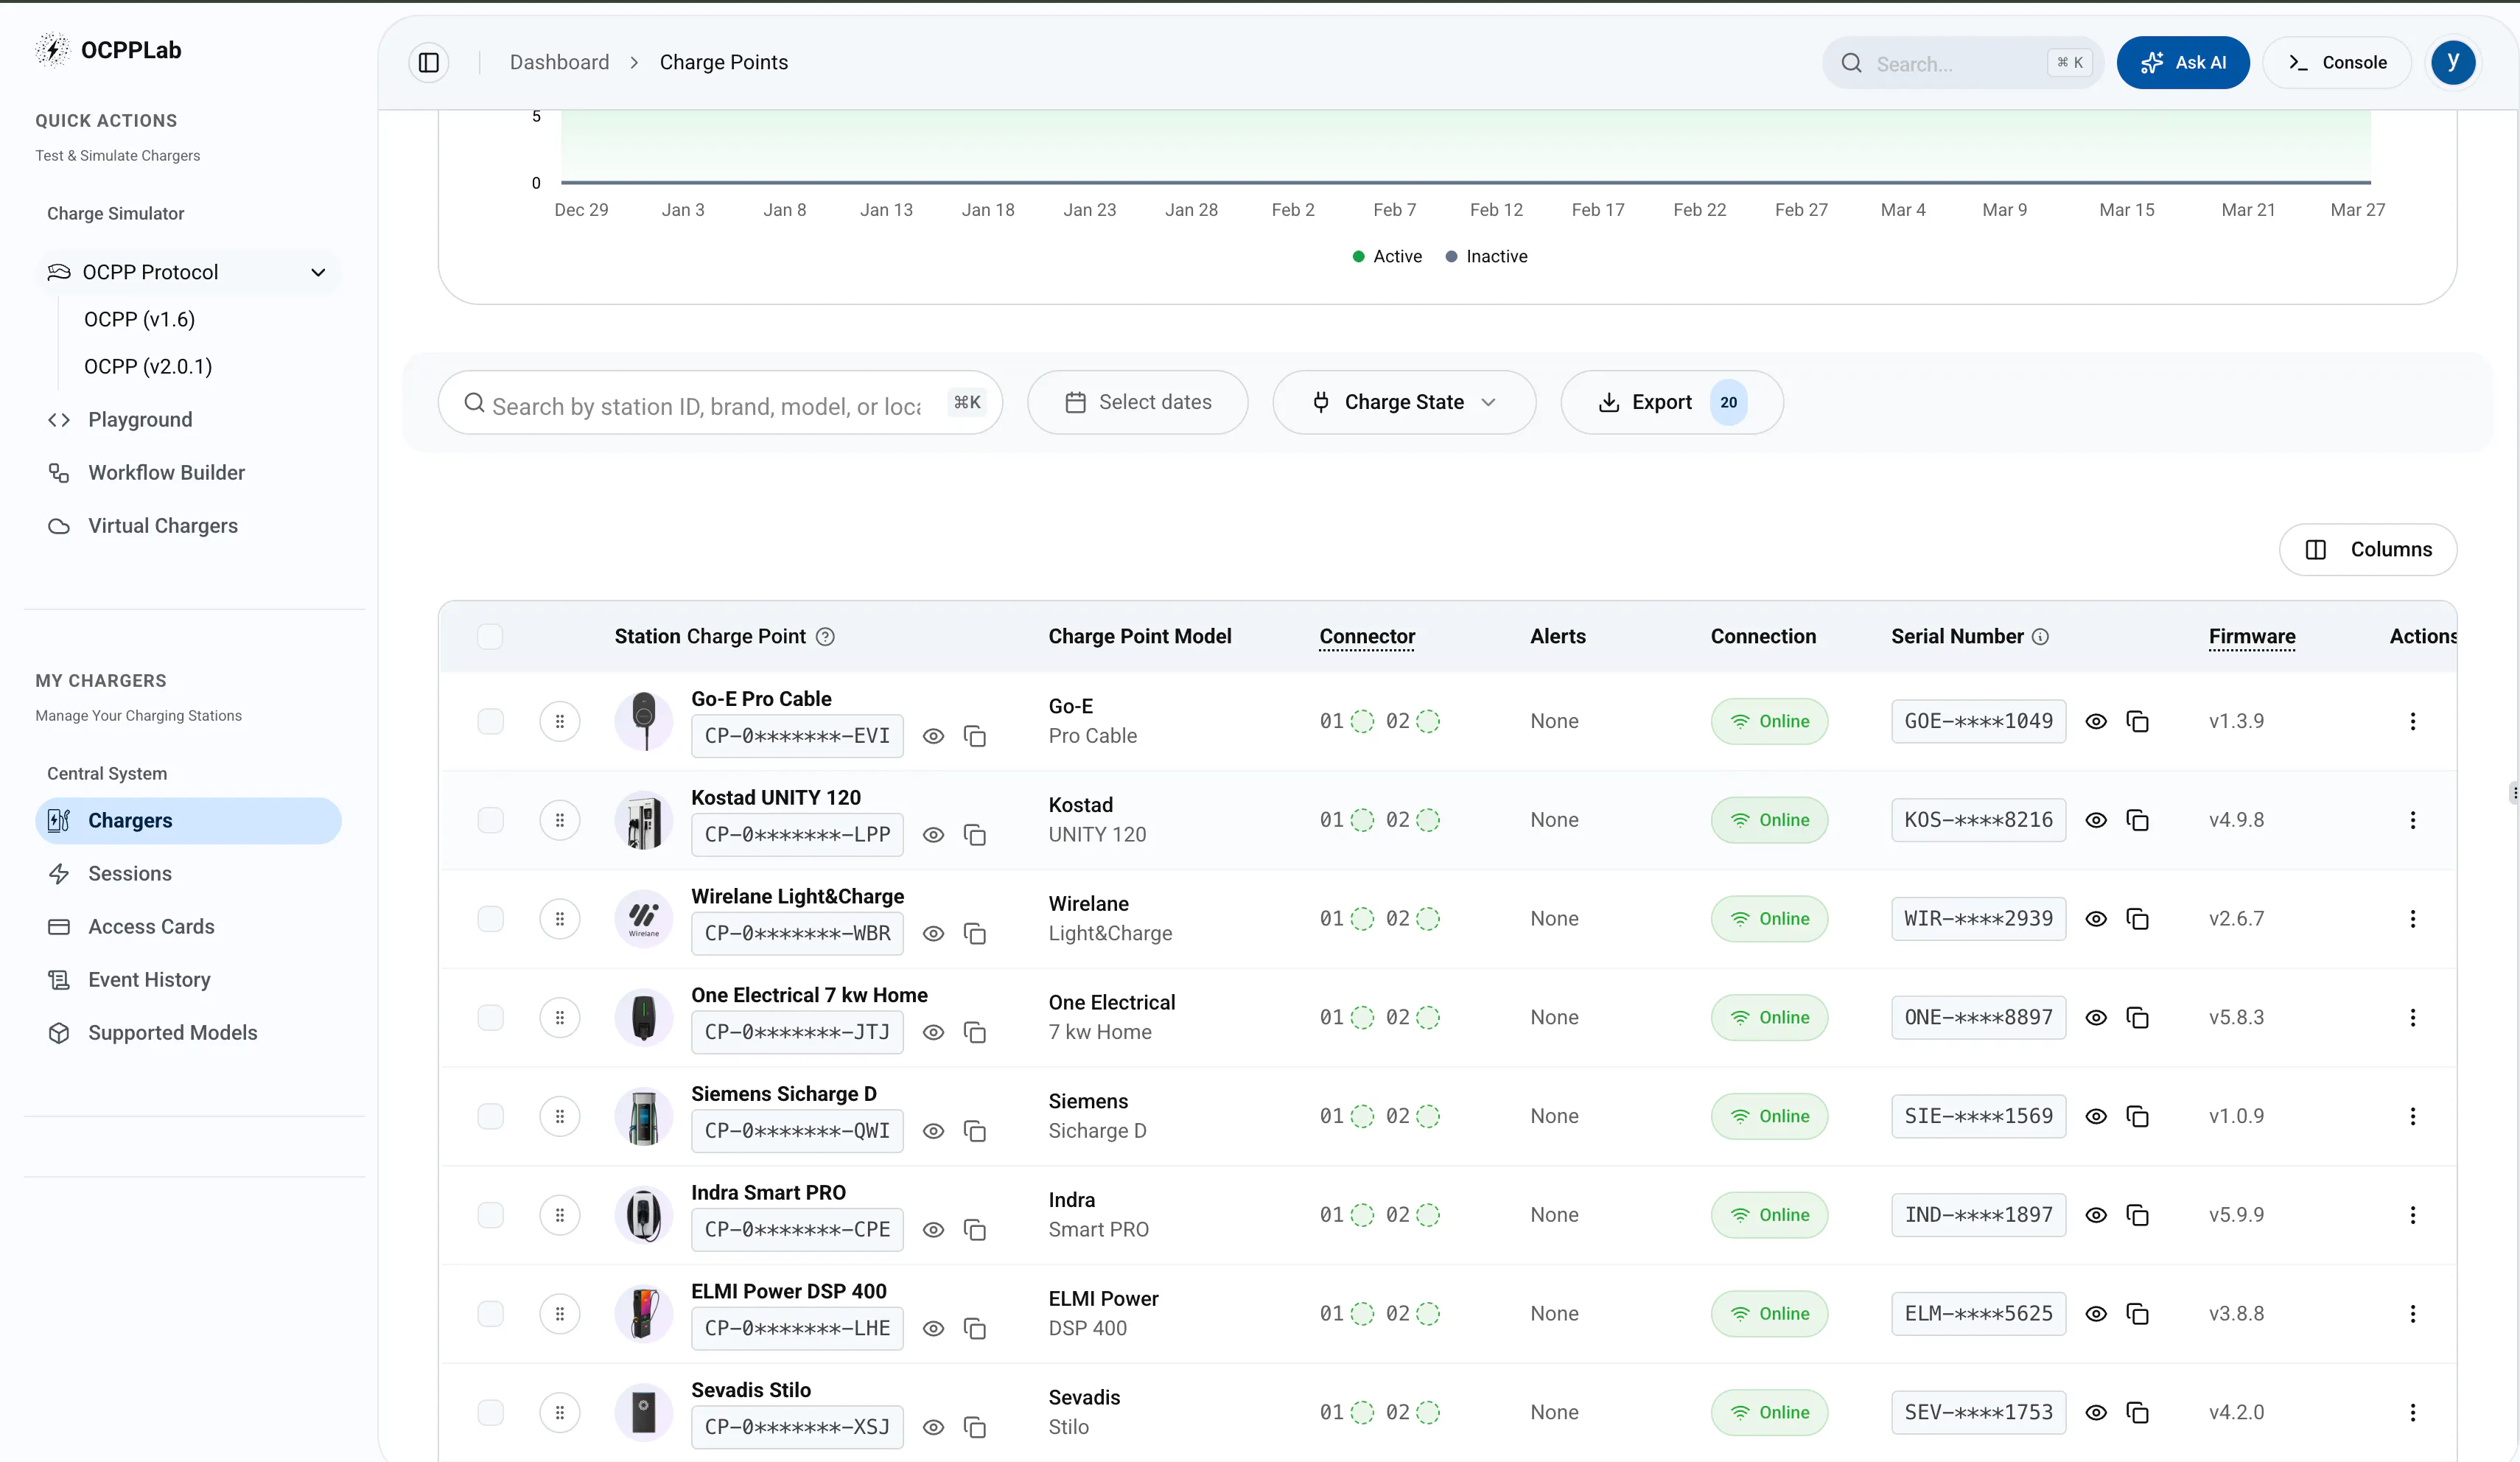Export the charge points list
Image resolution: width=2520 pixels, height=1462 pixels.
(x=1672, y=402)
